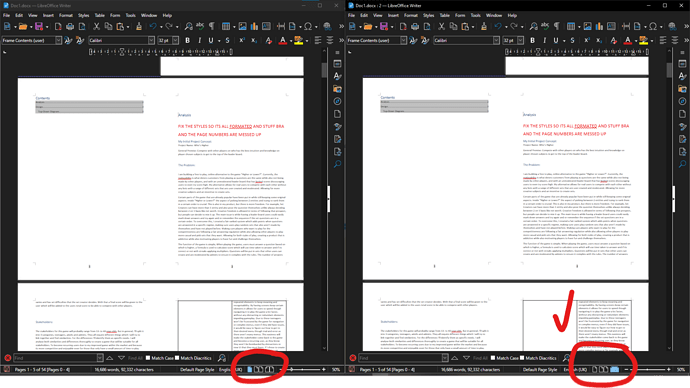
Task: Open font size dropdown in left window
Action: tap(176, 40)
